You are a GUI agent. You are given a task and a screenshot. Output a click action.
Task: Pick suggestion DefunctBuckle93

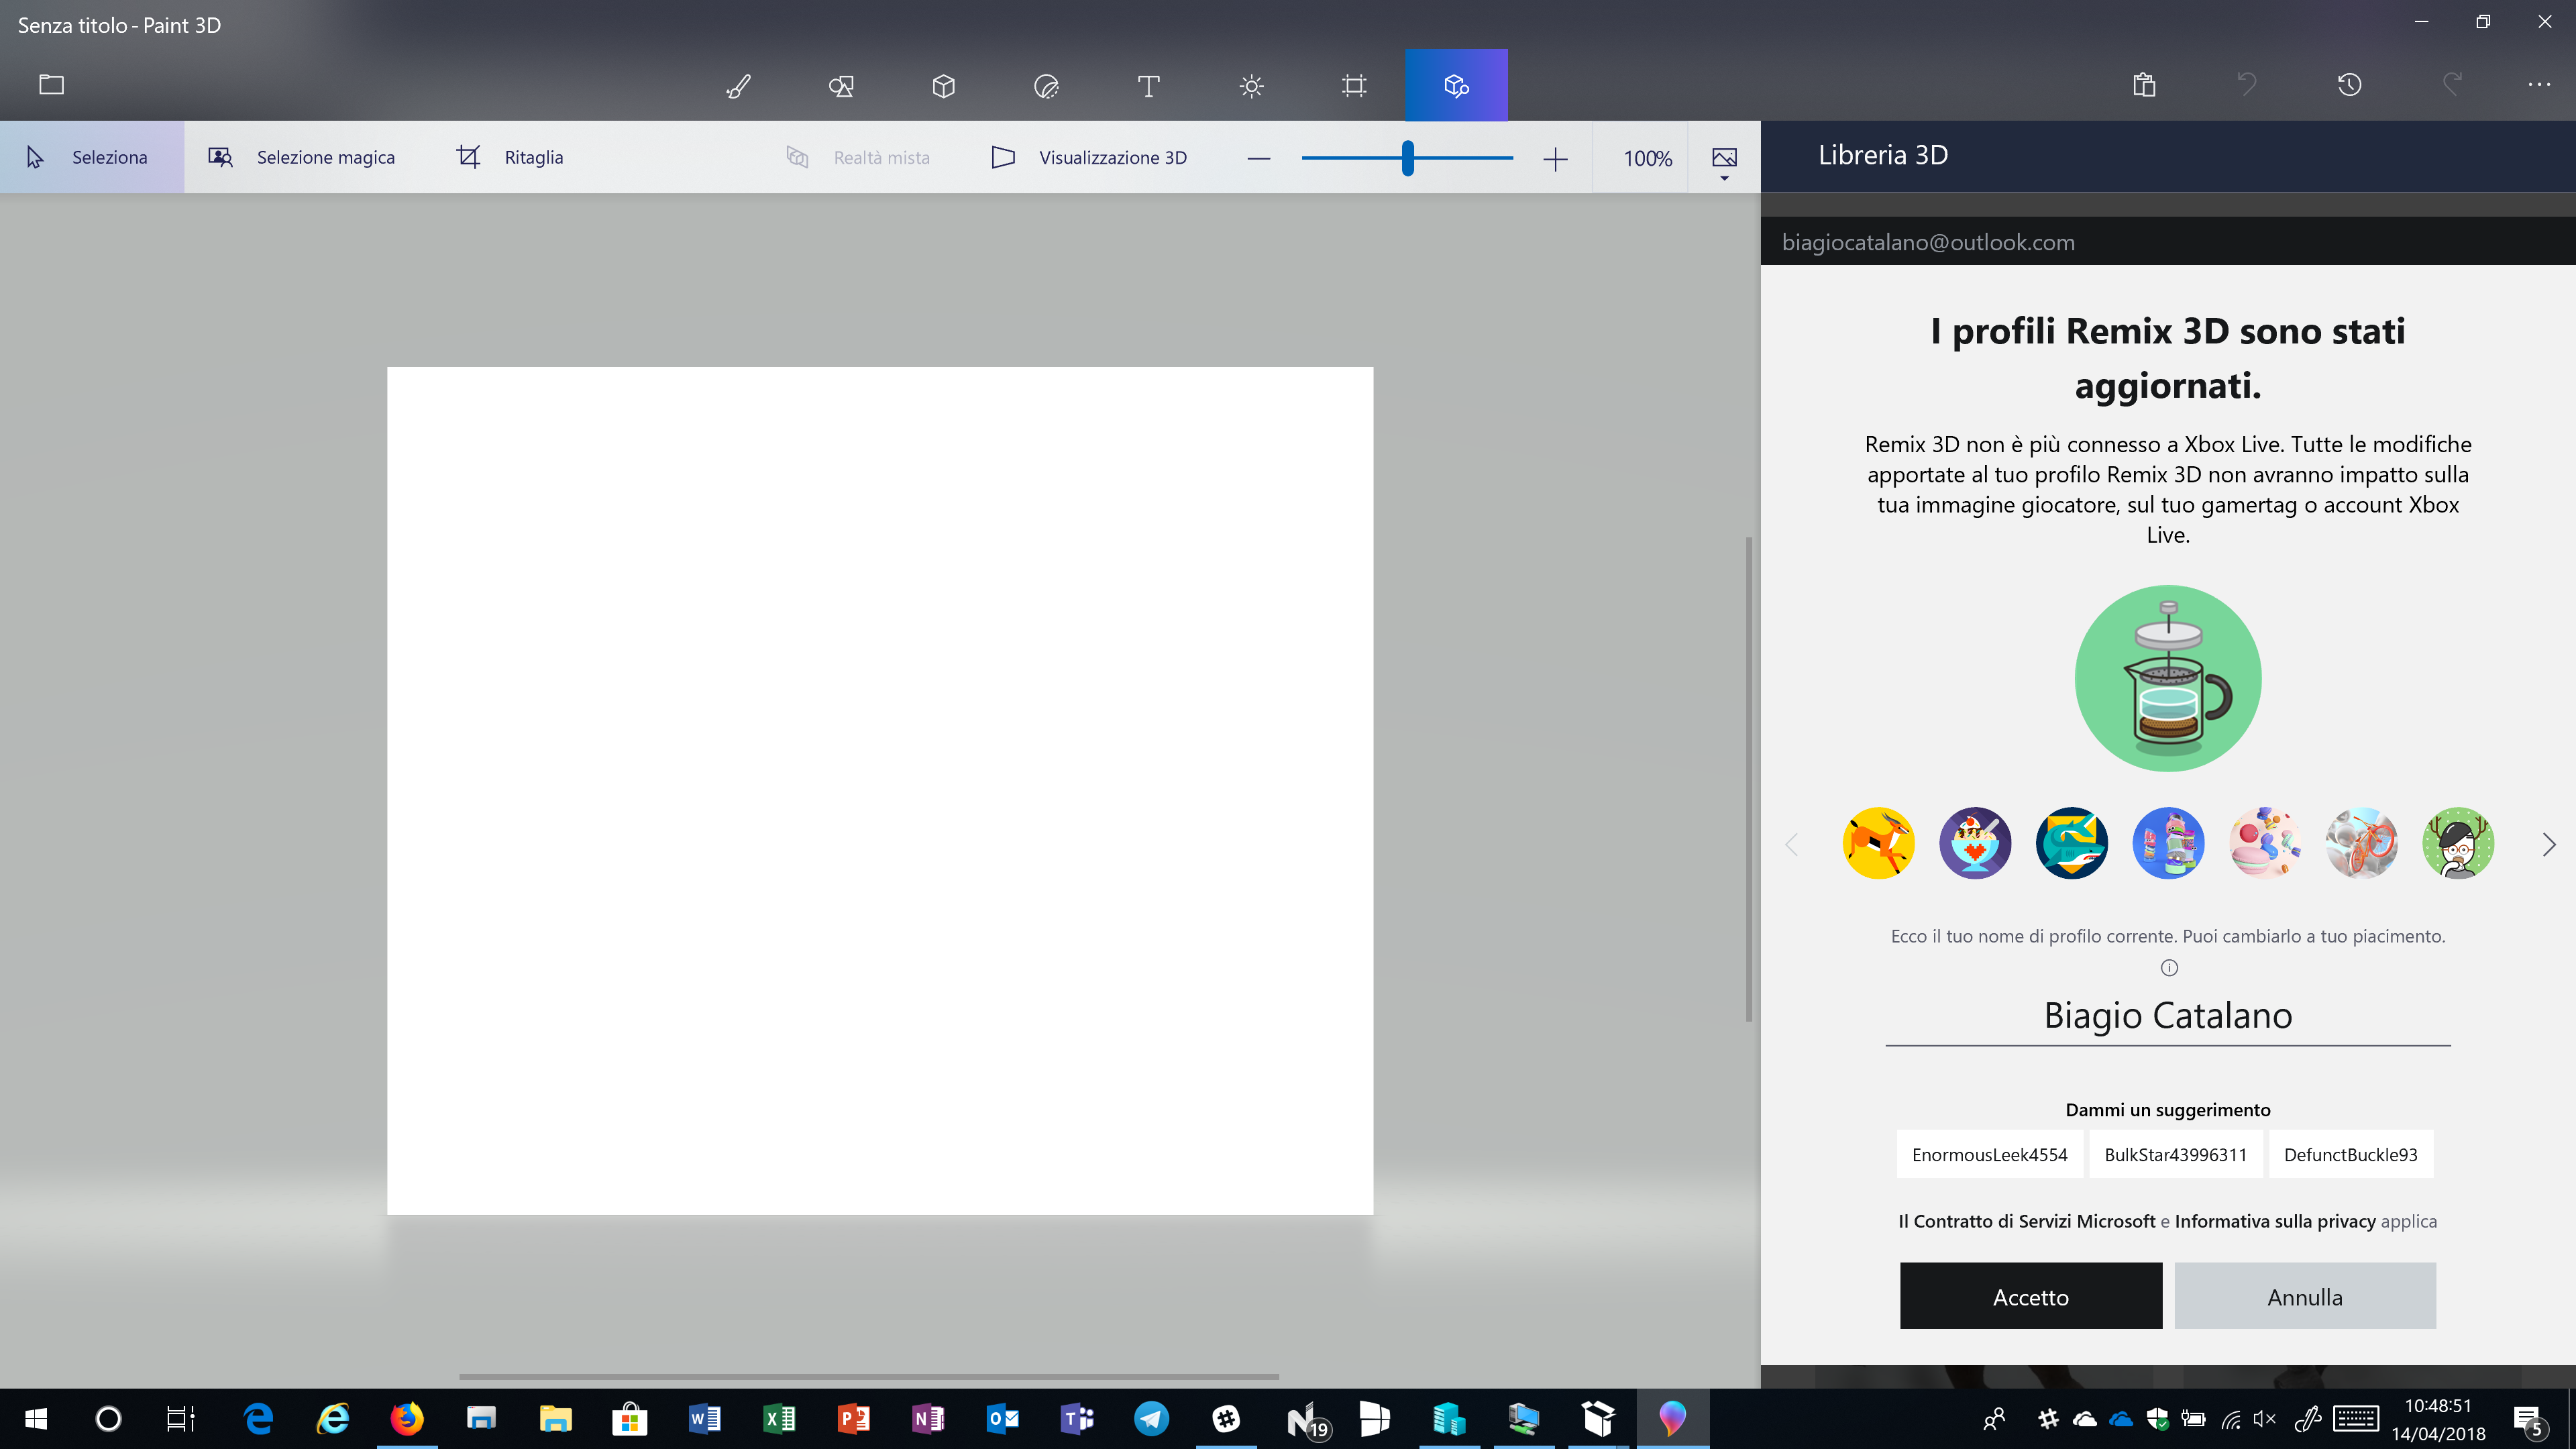pyautogui.click(x=2351, y=1155)
